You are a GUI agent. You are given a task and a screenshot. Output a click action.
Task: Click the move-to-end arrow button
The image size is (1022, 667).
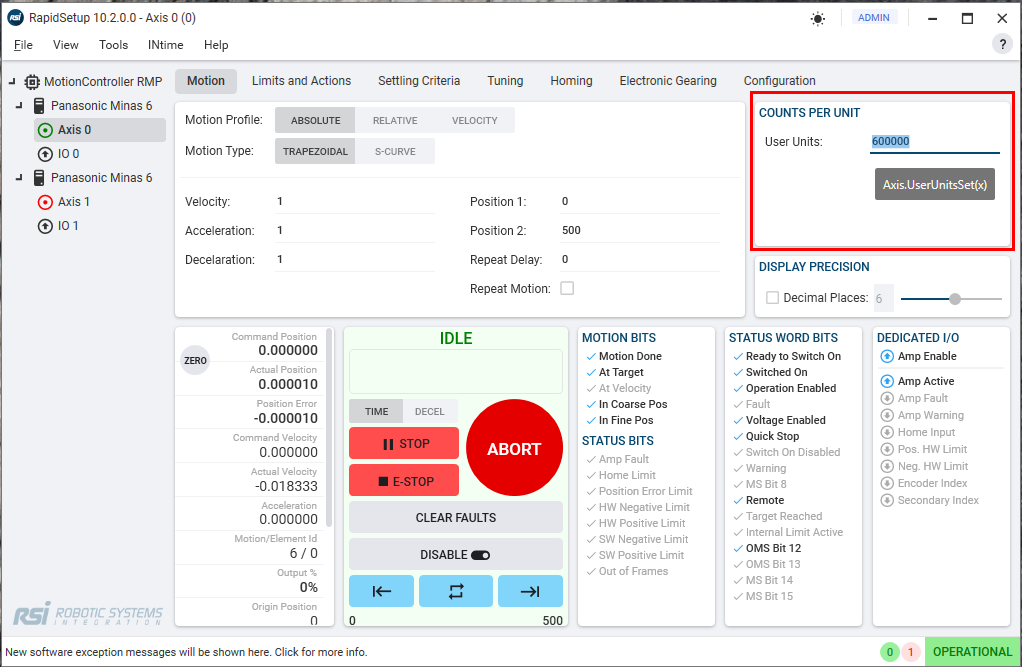(x=530, y=591)
